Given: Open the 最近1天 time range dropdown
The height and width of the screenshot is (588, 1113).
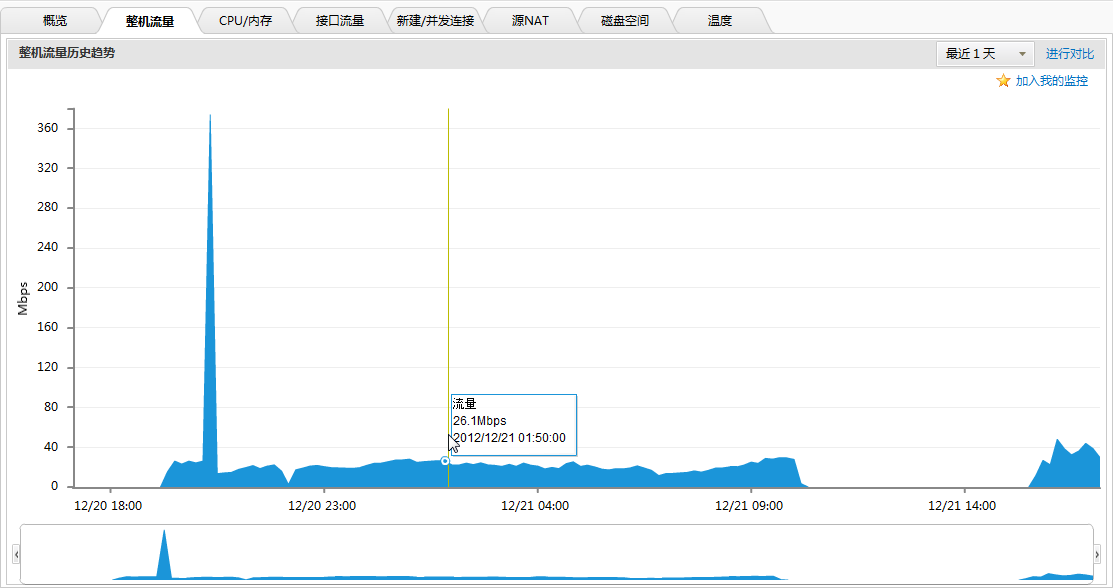Looking at the screenshot, I should [984, 54].
